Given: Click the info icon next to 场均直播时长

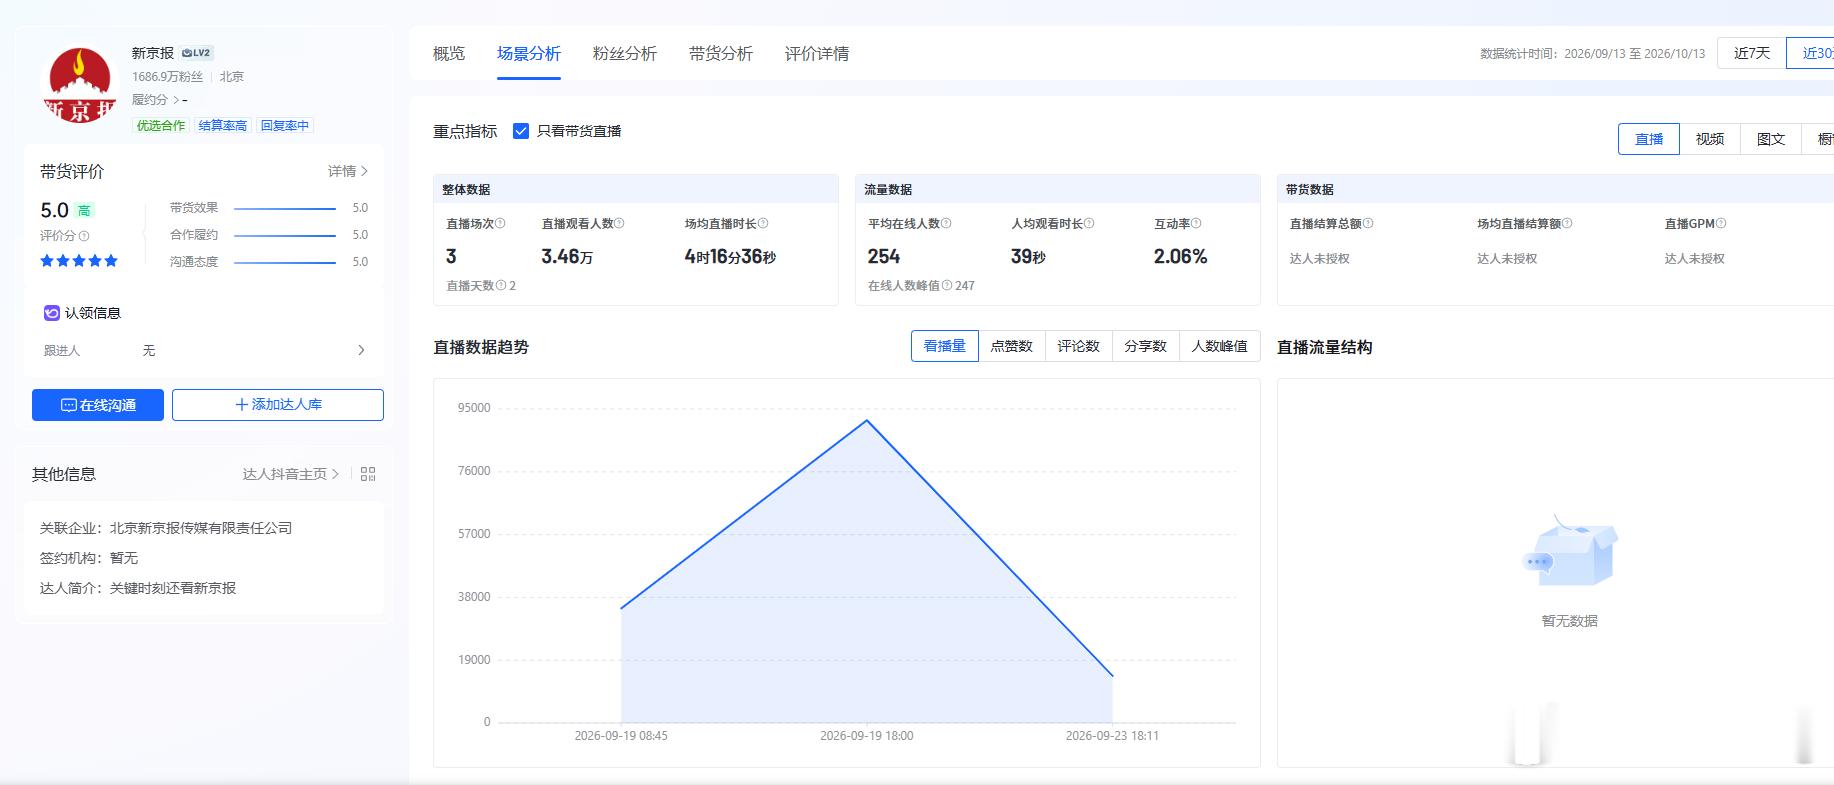Looking at the screenshot, I should click(763, 224).
